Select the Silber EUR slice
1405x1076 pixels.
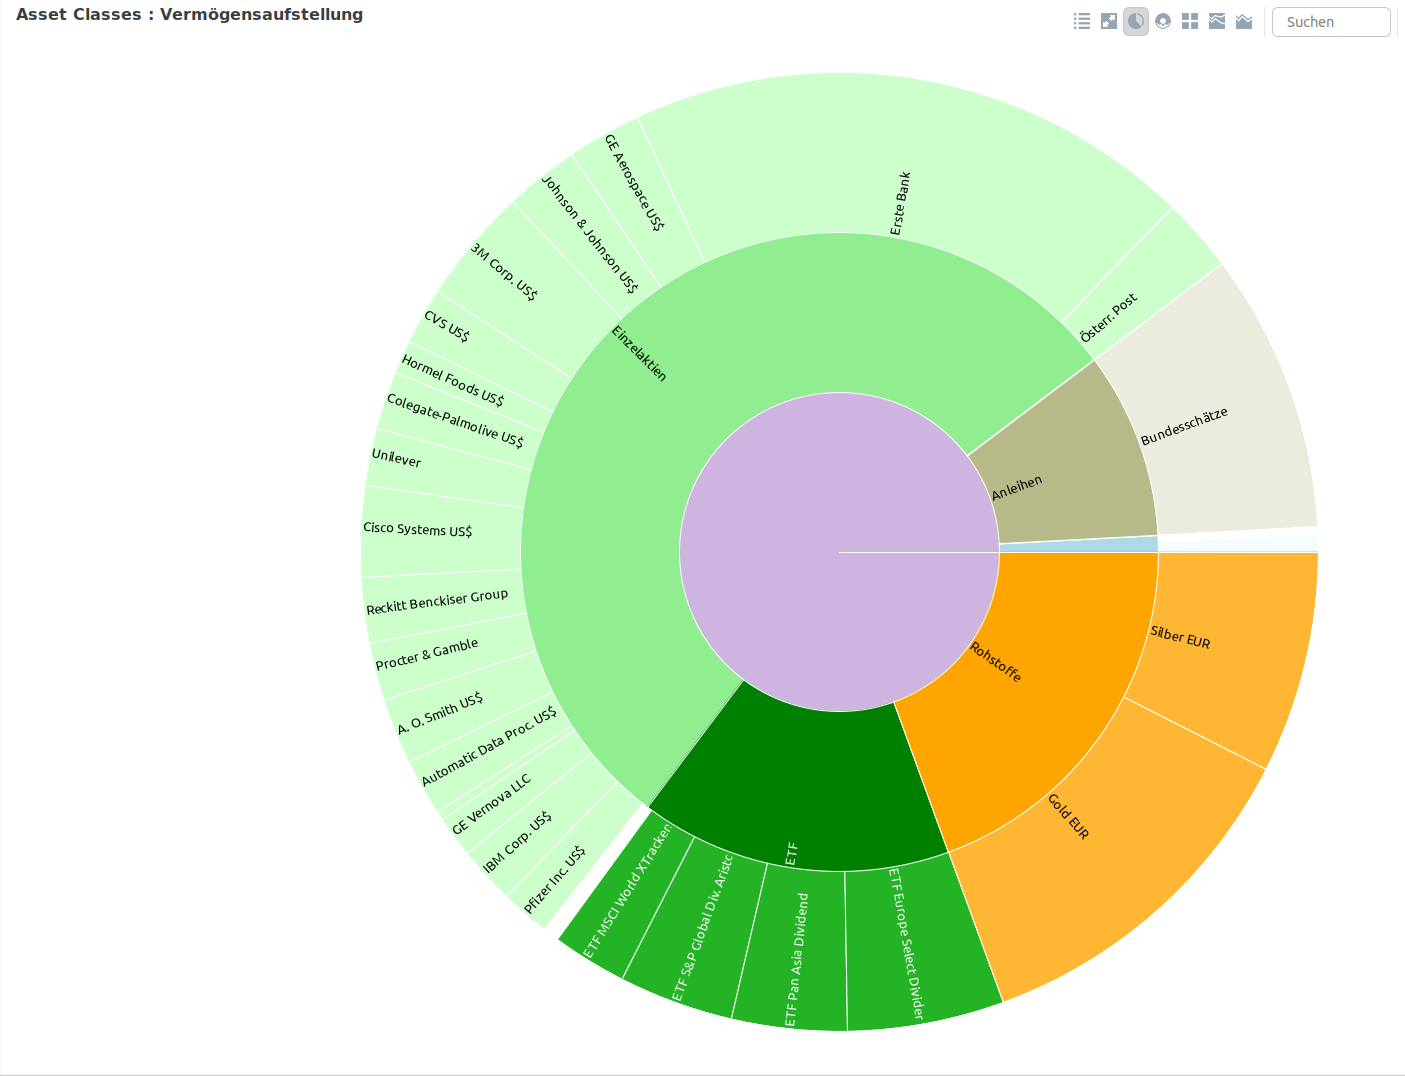1225,650
